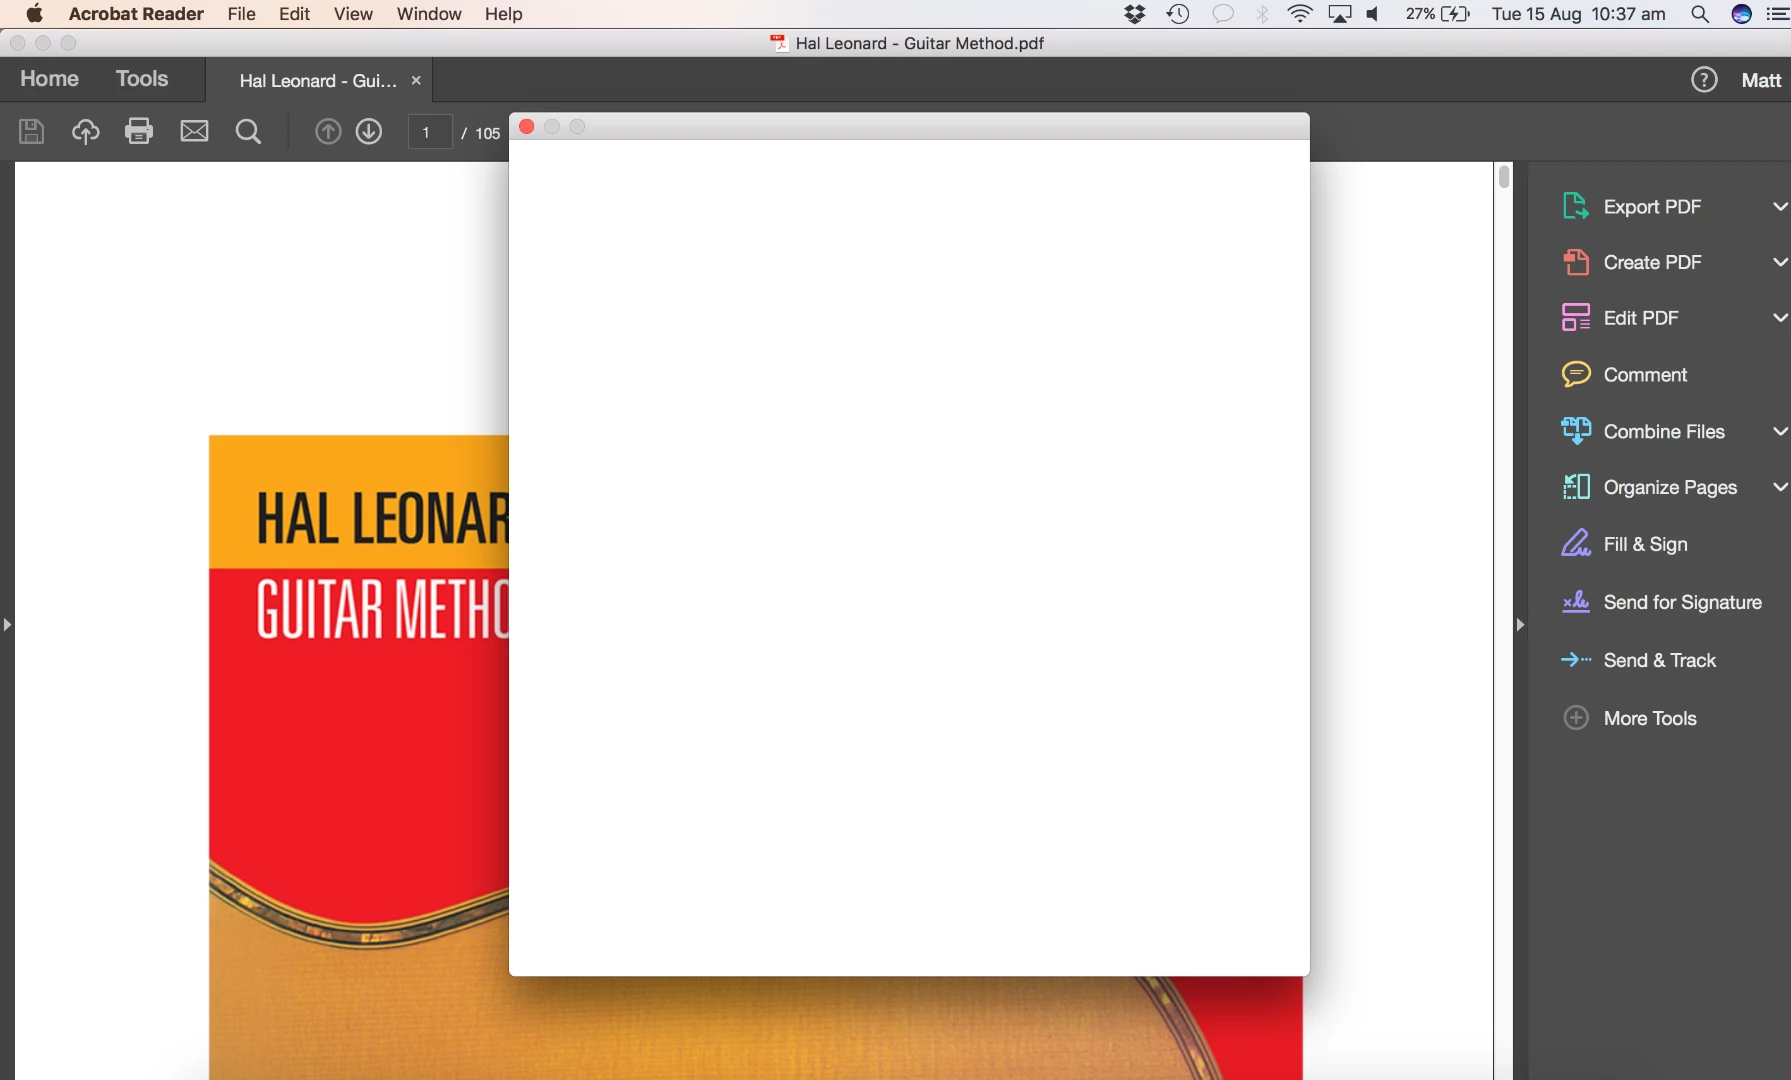Click the Comment speech bubble icon

click(1575, 374)
